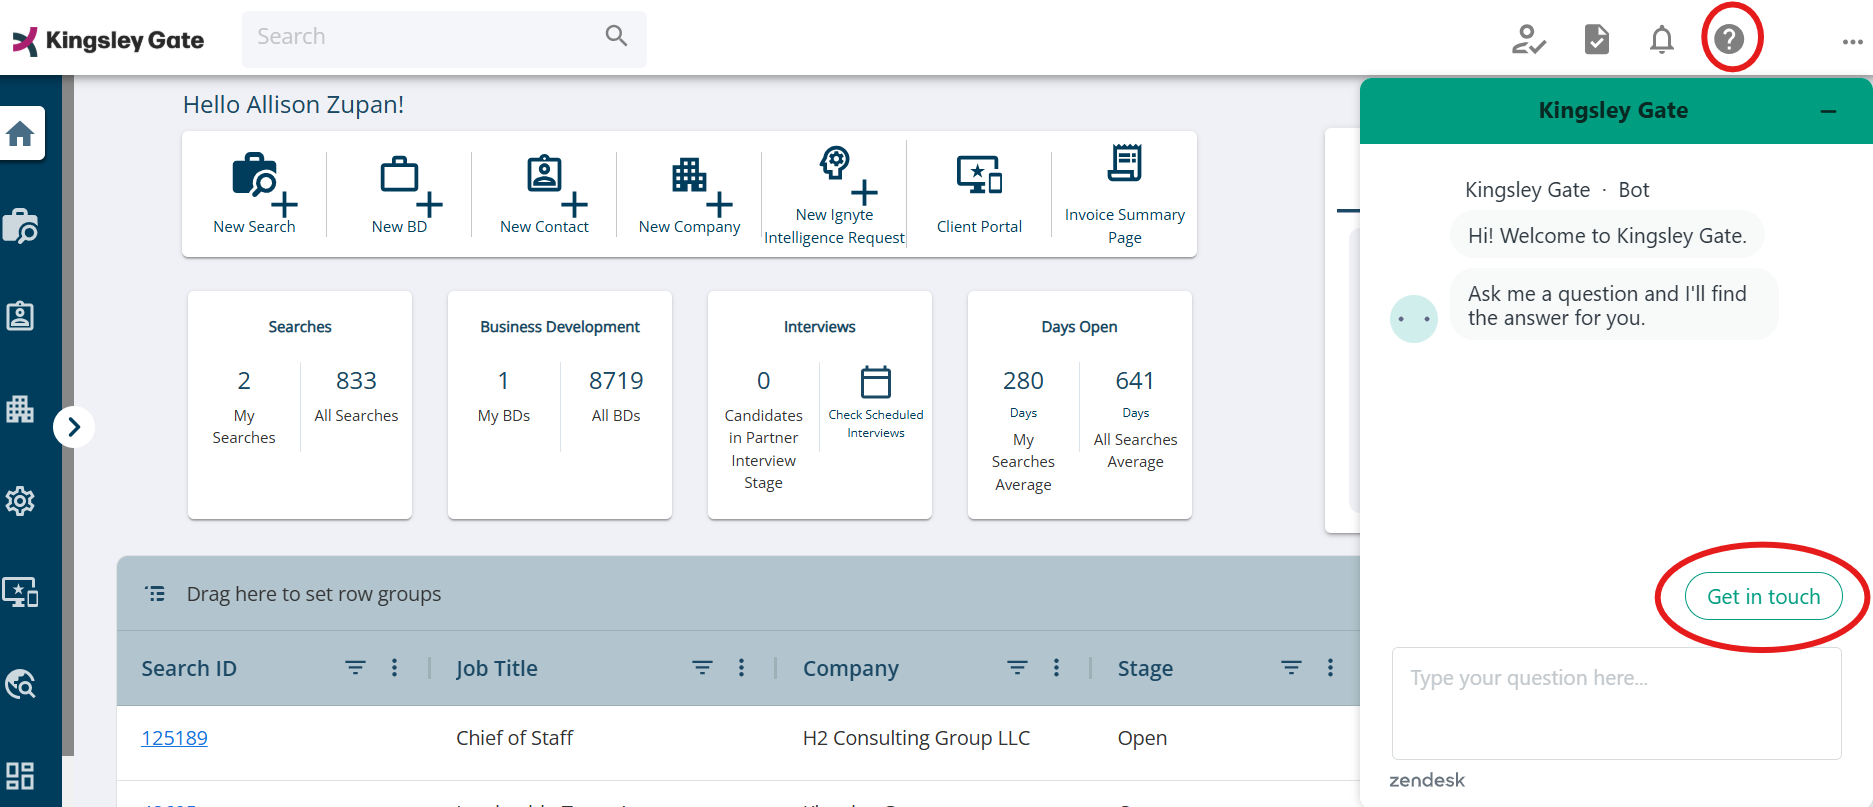The height and width of the screenshot is (807, 1873).
Task: Open the help question mark icon
Action: coord(1729,39)
